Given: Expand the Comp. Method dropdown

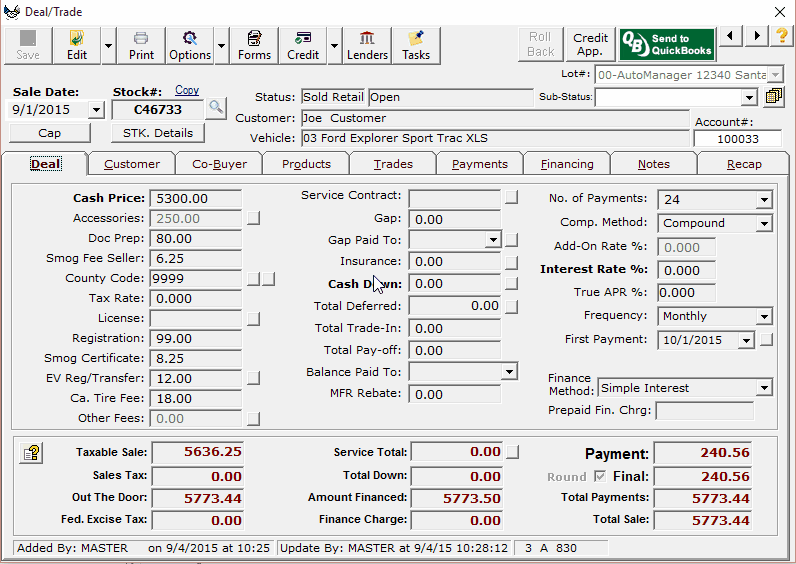Looking at the screenshot, I should click(764, 224).
